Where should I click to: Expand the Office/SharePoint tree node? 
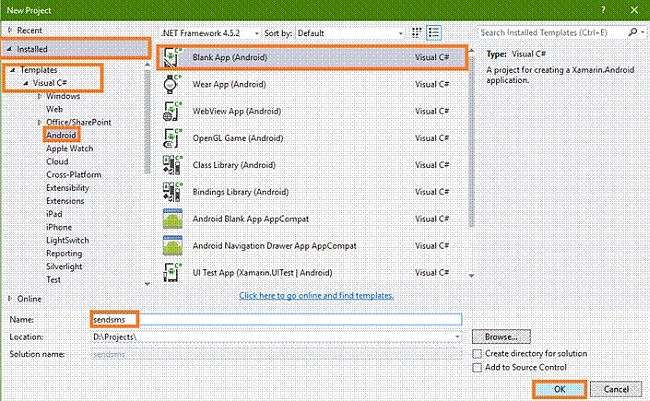pos(39,122)
